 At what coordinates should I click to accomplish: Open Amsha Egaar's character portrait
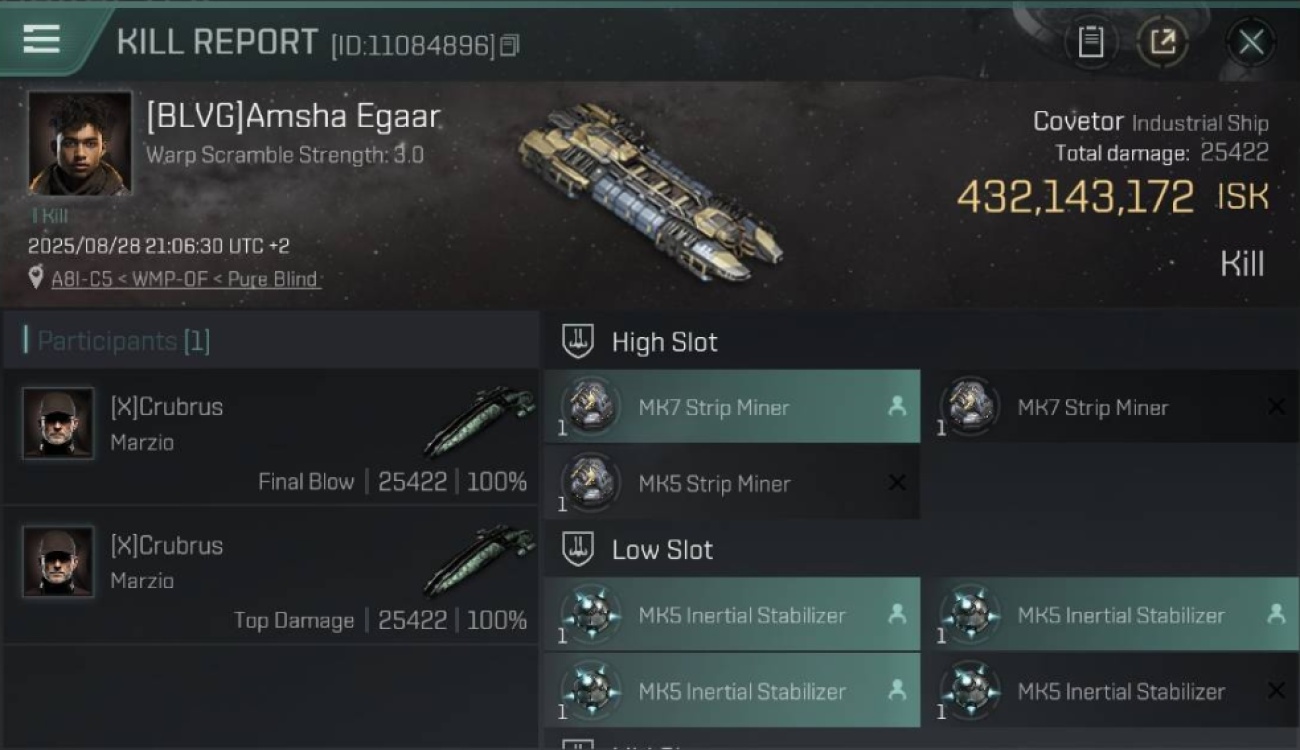(80, 144)
